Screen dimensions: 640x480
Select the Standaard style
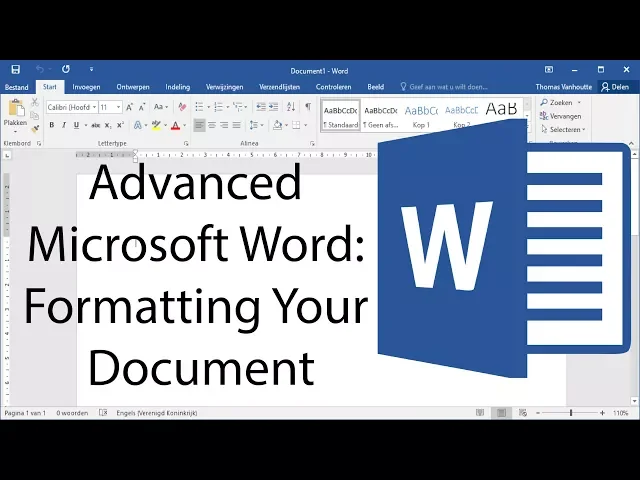coord(341,116)
